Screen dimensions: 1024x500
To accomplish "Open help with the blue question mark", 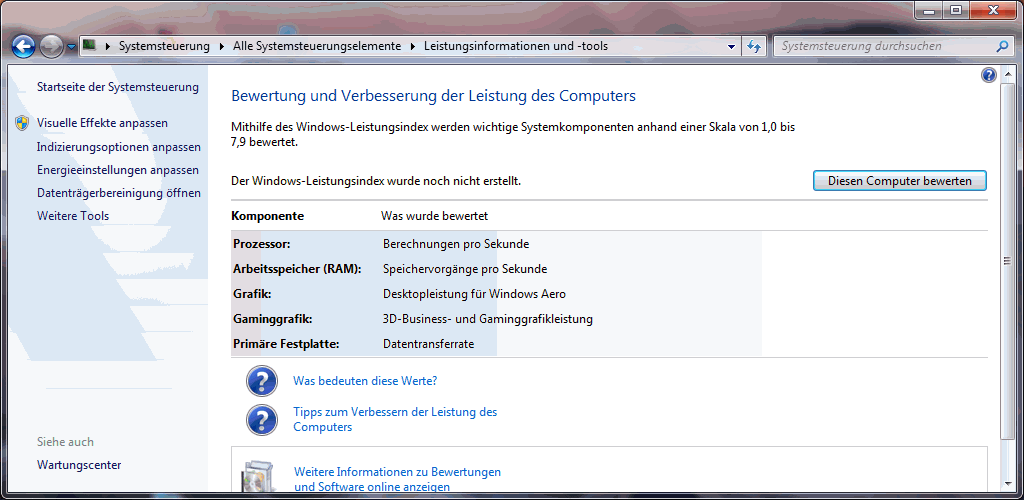I will [x=989, y=75].
